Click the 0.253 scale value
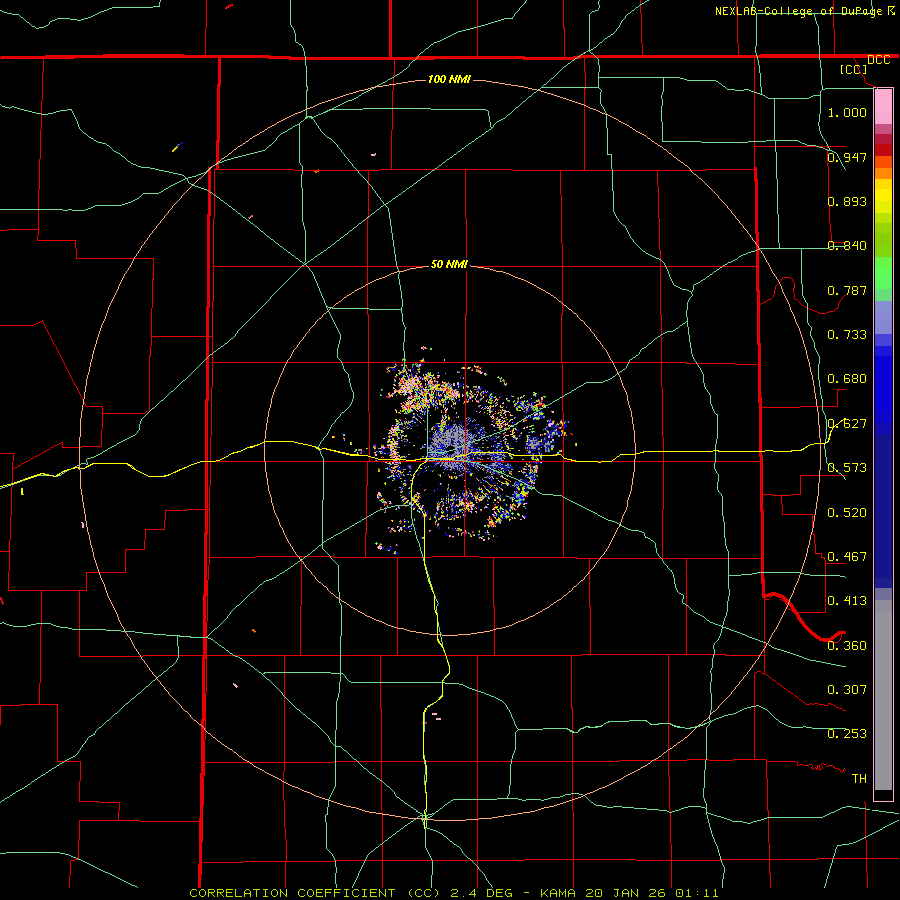The image size is (900, 900). pos(847,734)
